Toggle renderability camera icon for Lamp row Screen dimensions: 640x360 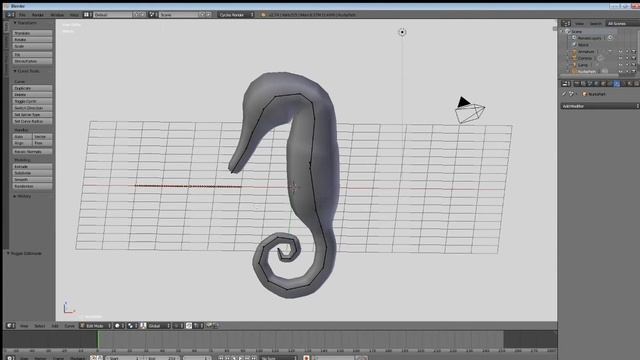(634, 65)
